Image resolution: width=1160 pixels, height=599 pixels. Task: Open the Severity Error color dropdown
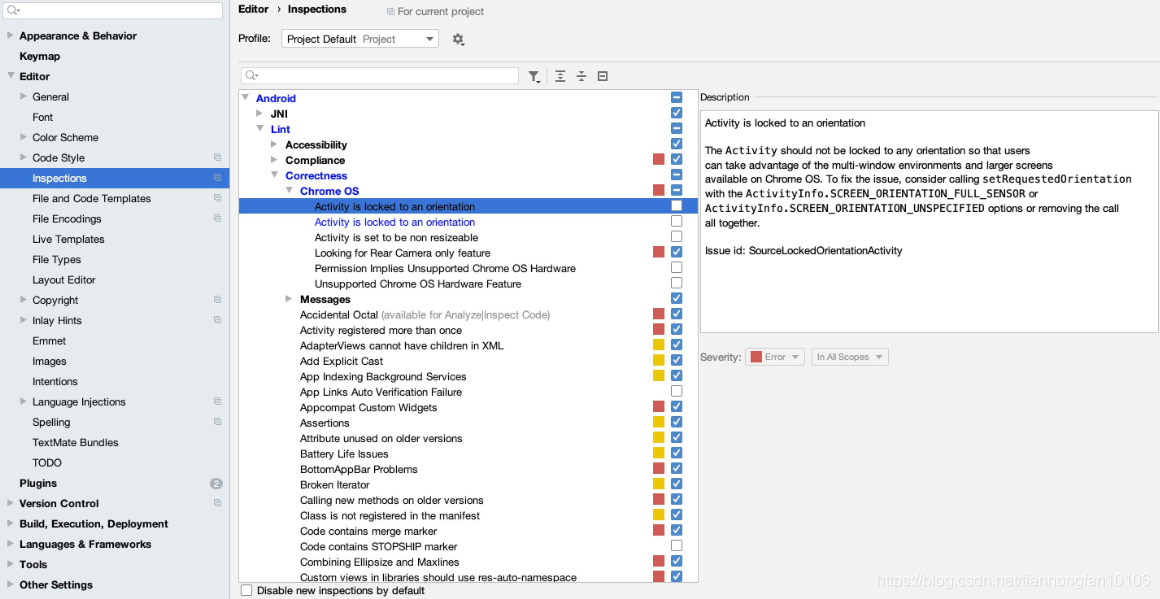775,356
